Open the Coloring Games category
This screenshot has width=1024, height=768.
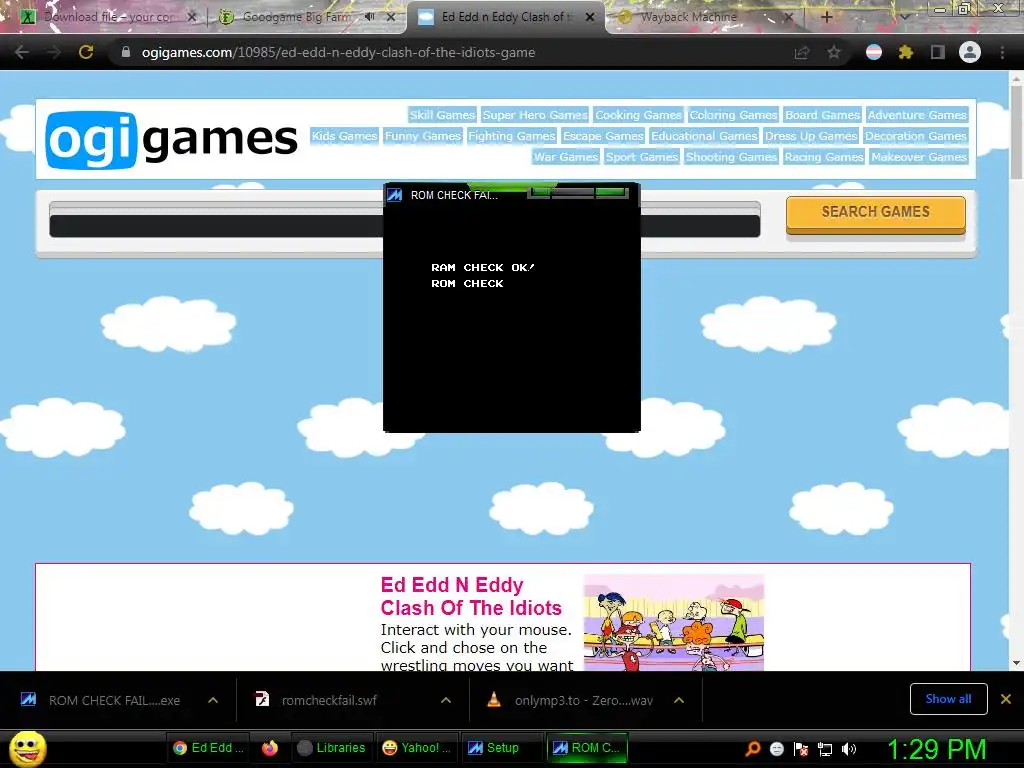point(733,115)
